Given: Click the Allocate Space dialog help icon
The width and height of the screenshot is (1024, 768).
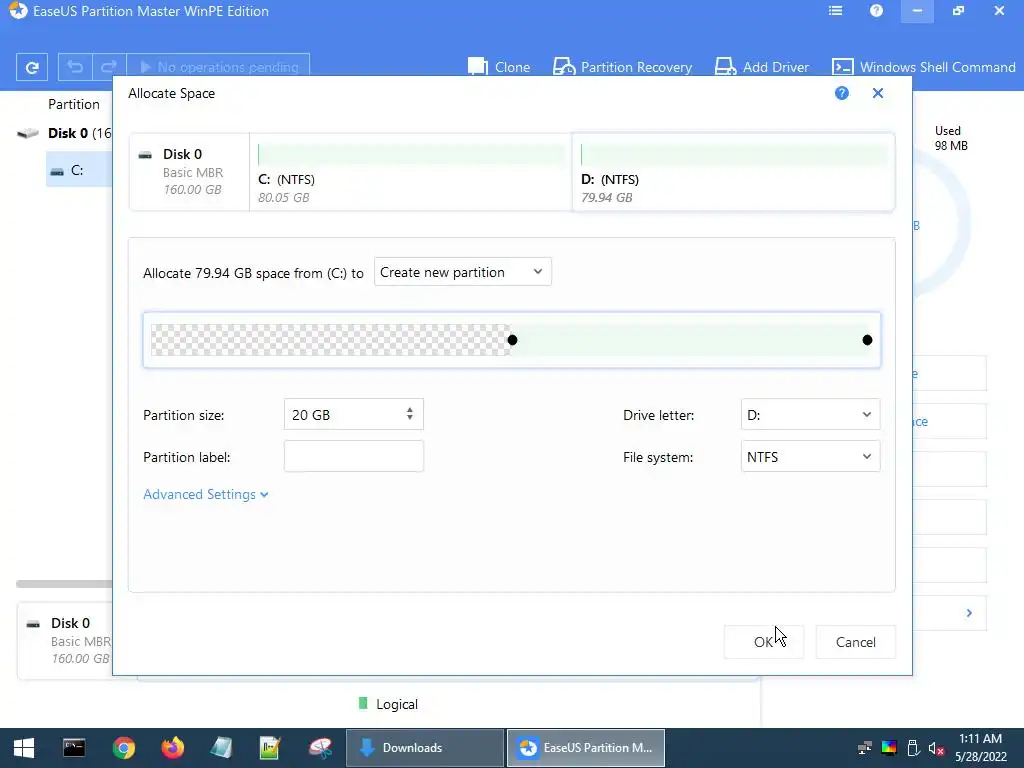Looking at the screenshot, I should tap(842, 93).
